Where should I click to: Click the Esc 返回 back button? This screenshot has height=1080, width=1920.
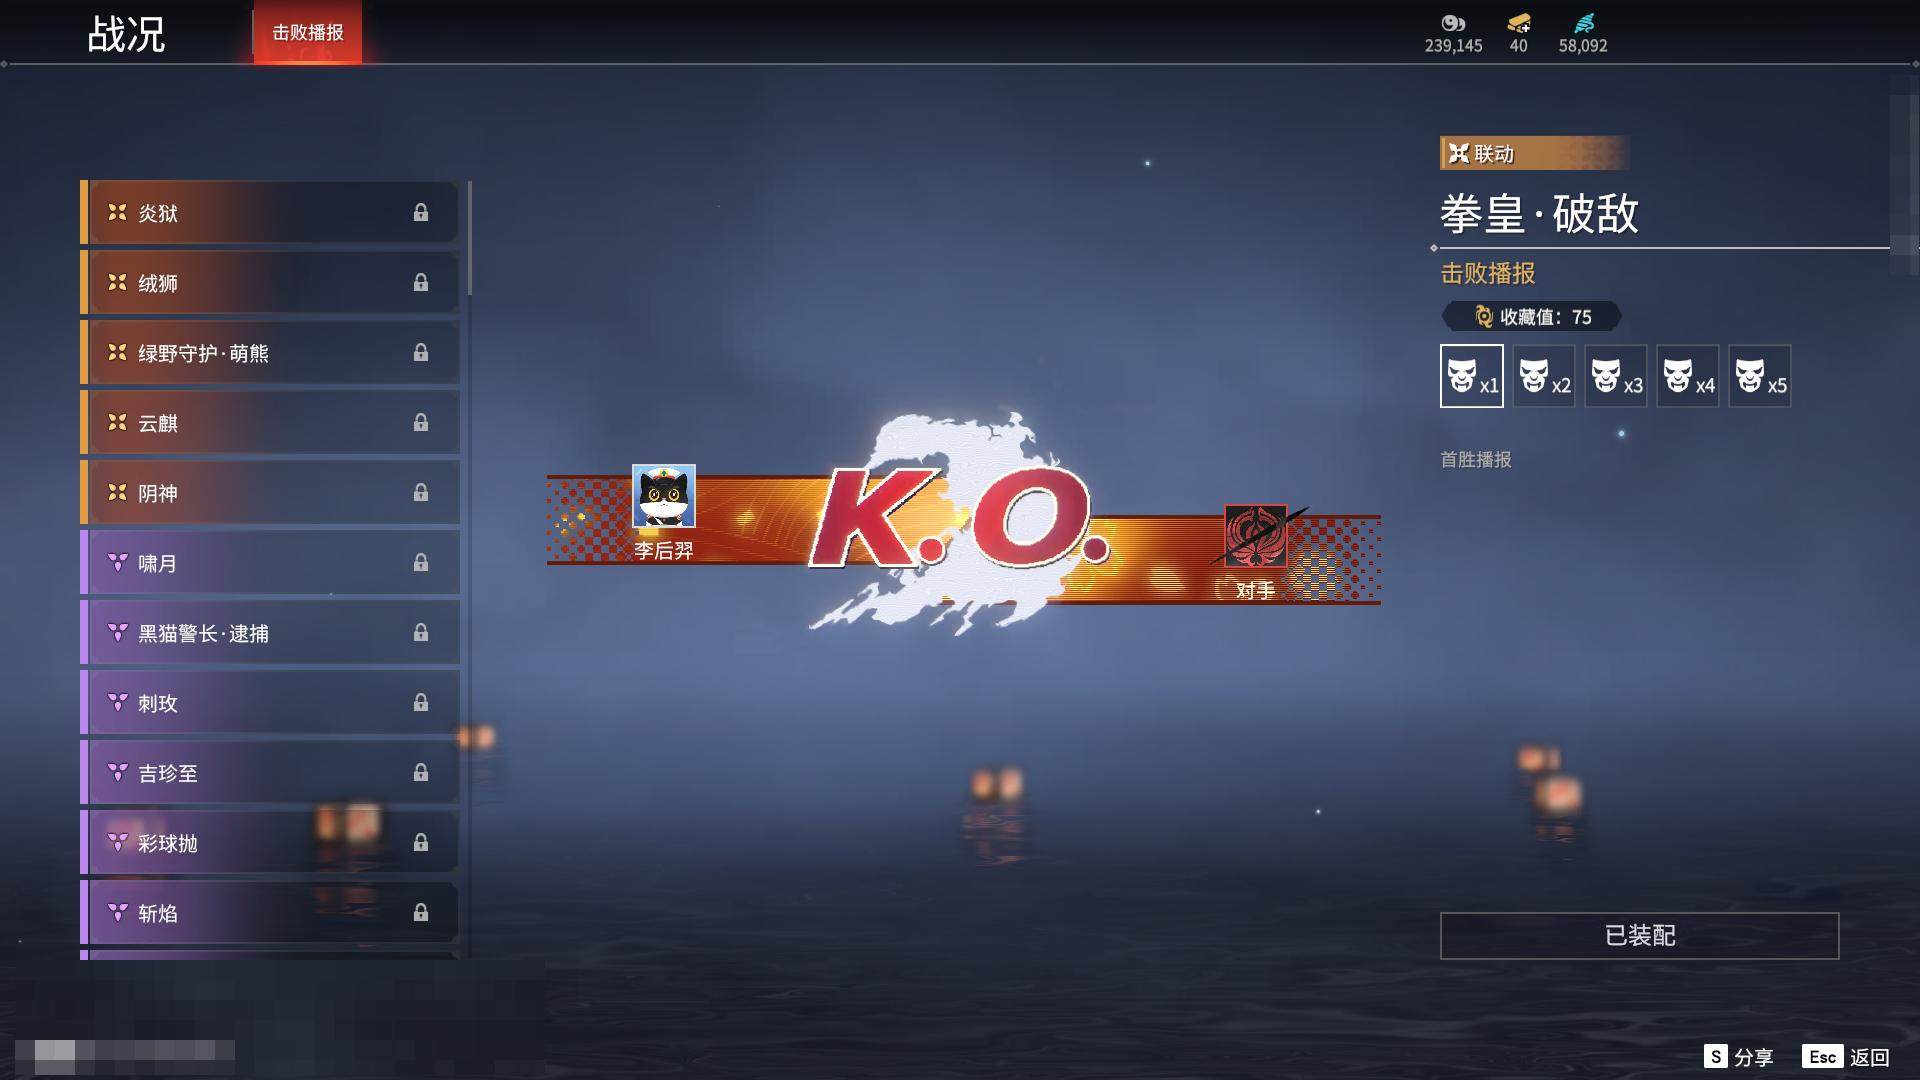(x=1846, y=1057)
